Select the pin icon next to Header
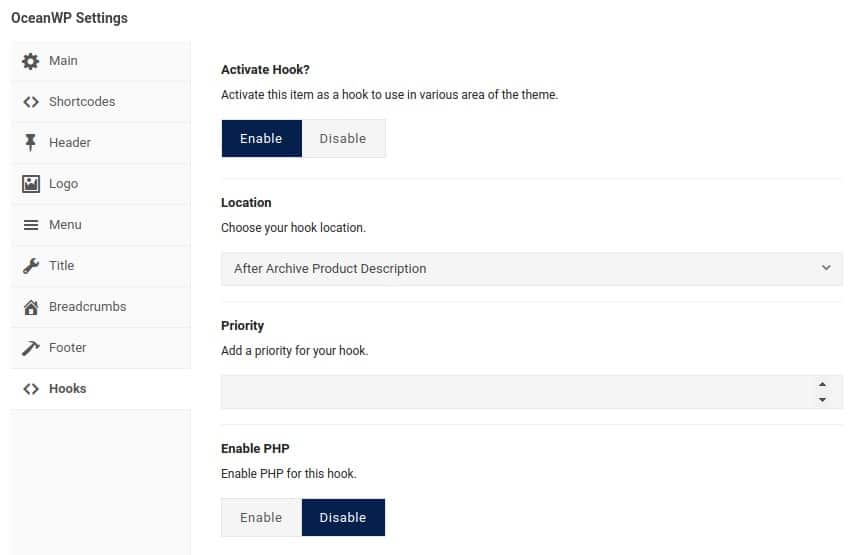 [x=31, y=142]
